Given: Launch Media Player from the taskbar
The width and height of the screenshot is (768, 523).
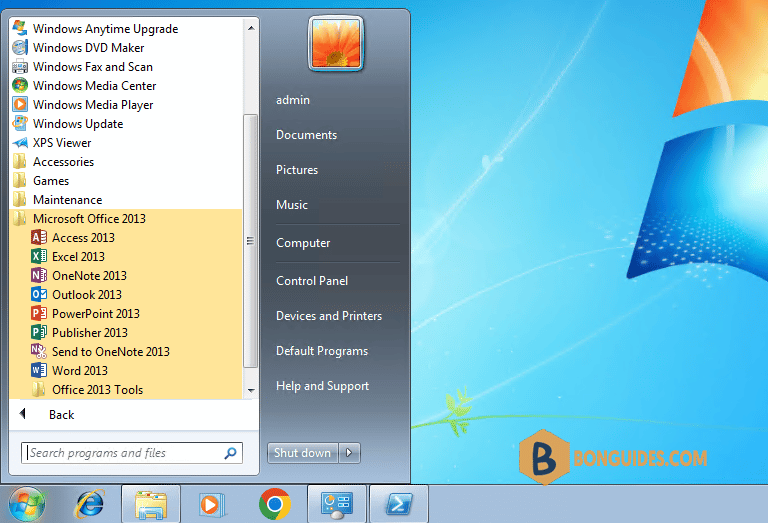Looking at the screenshot, I should click(212, 504).
